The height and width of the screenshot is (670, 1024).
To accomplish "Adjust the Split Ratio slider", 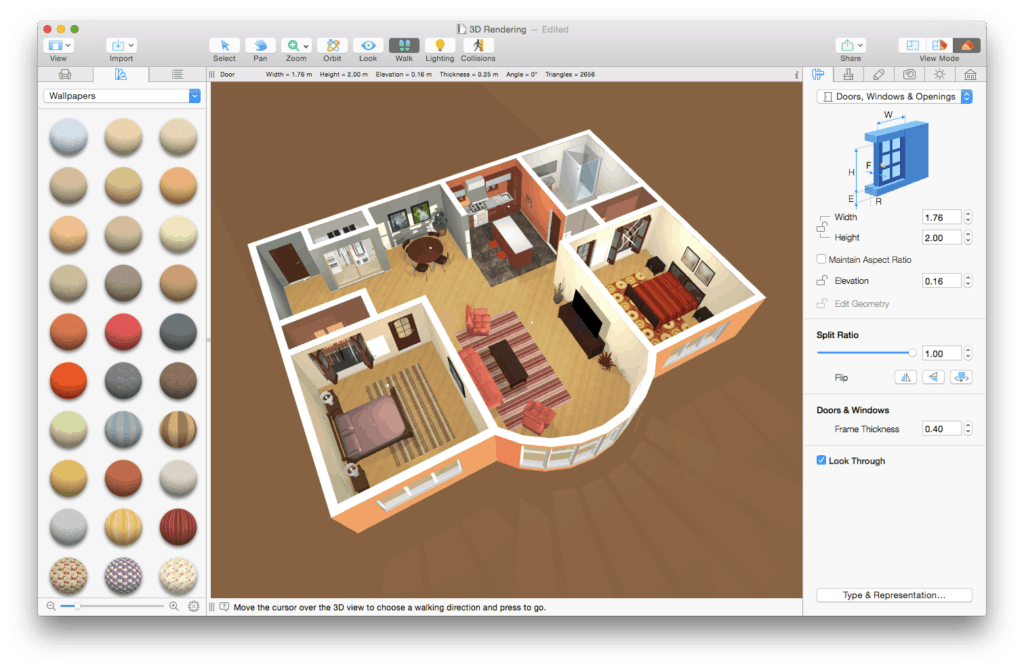I will pos(911,353).
